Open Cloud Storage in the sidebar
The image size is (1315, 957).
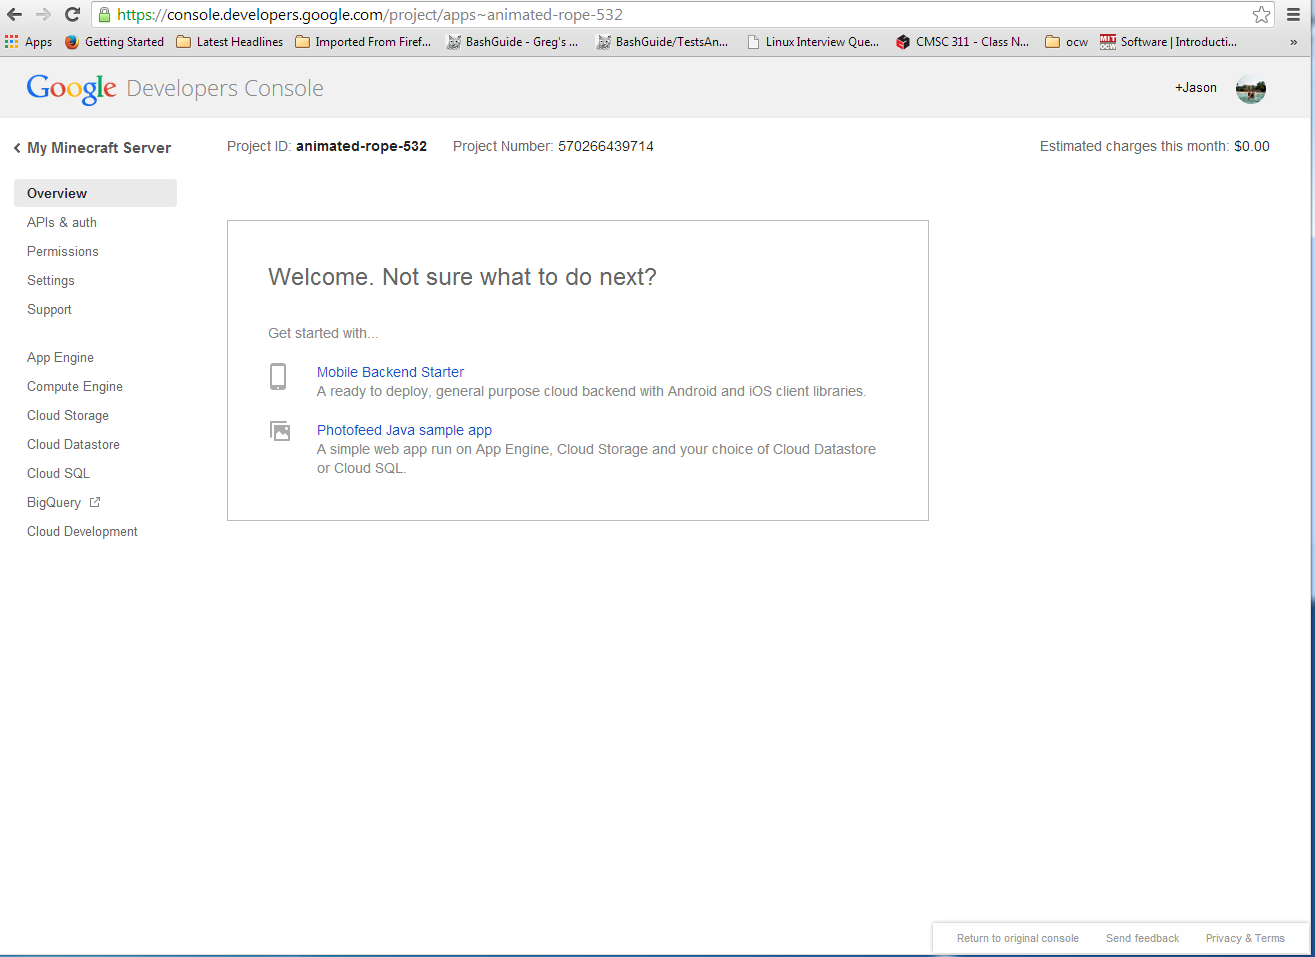(x=68, y=415)
